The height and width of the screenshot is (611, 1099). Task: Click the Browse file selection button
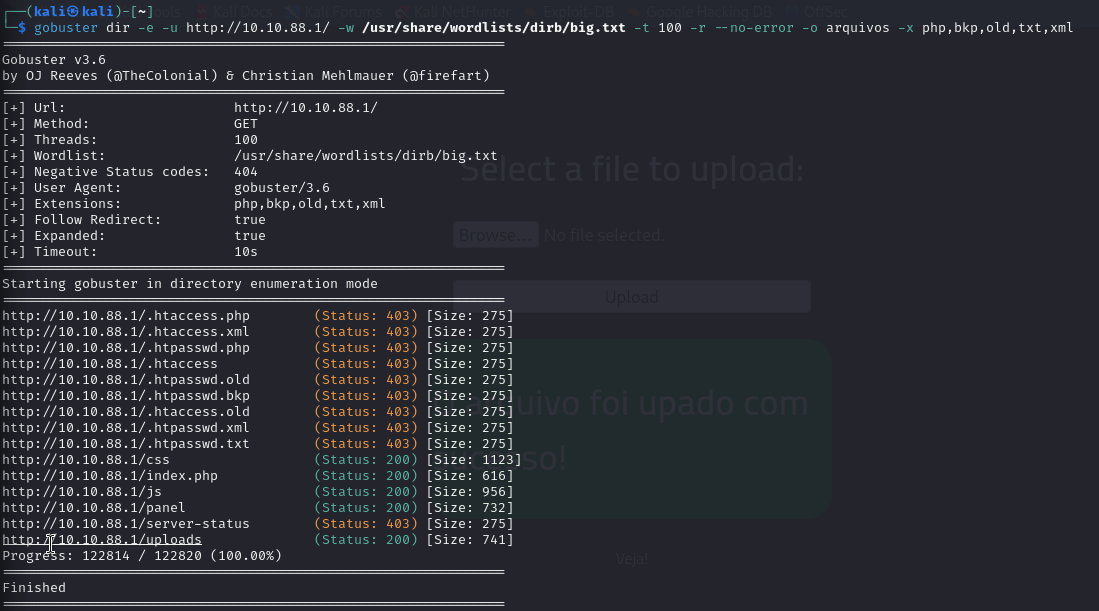[495, 234]
